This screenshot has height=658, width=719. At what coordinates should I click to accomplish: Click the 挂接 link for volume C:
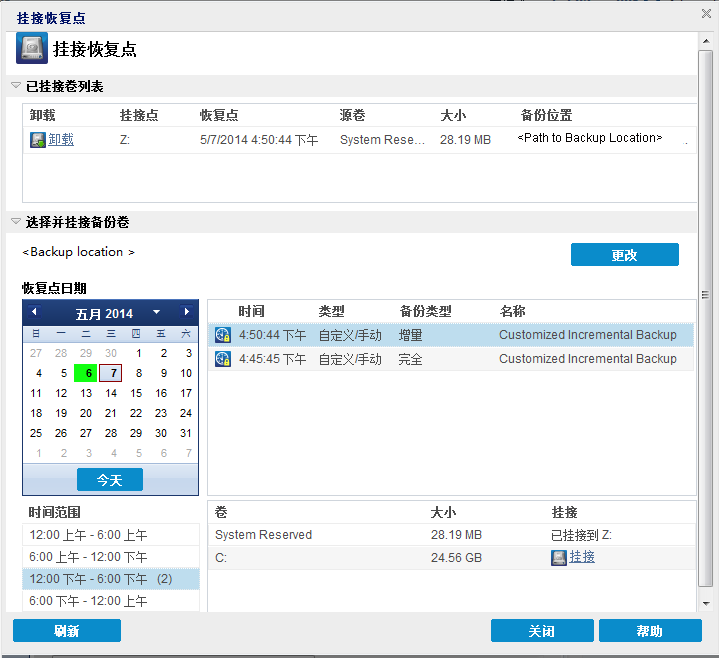[x=582, y=557]
